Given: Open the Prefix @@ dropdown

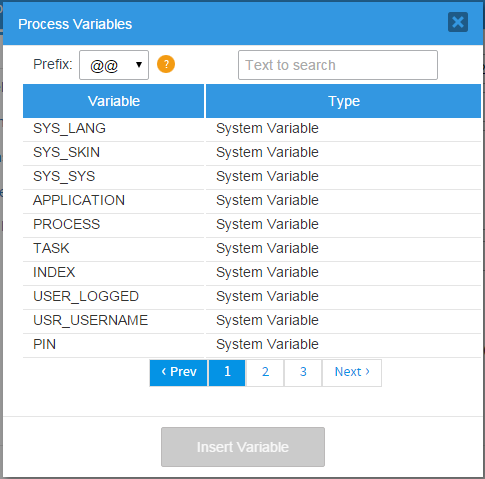Looking at the screenshot, I should (114, 65).
